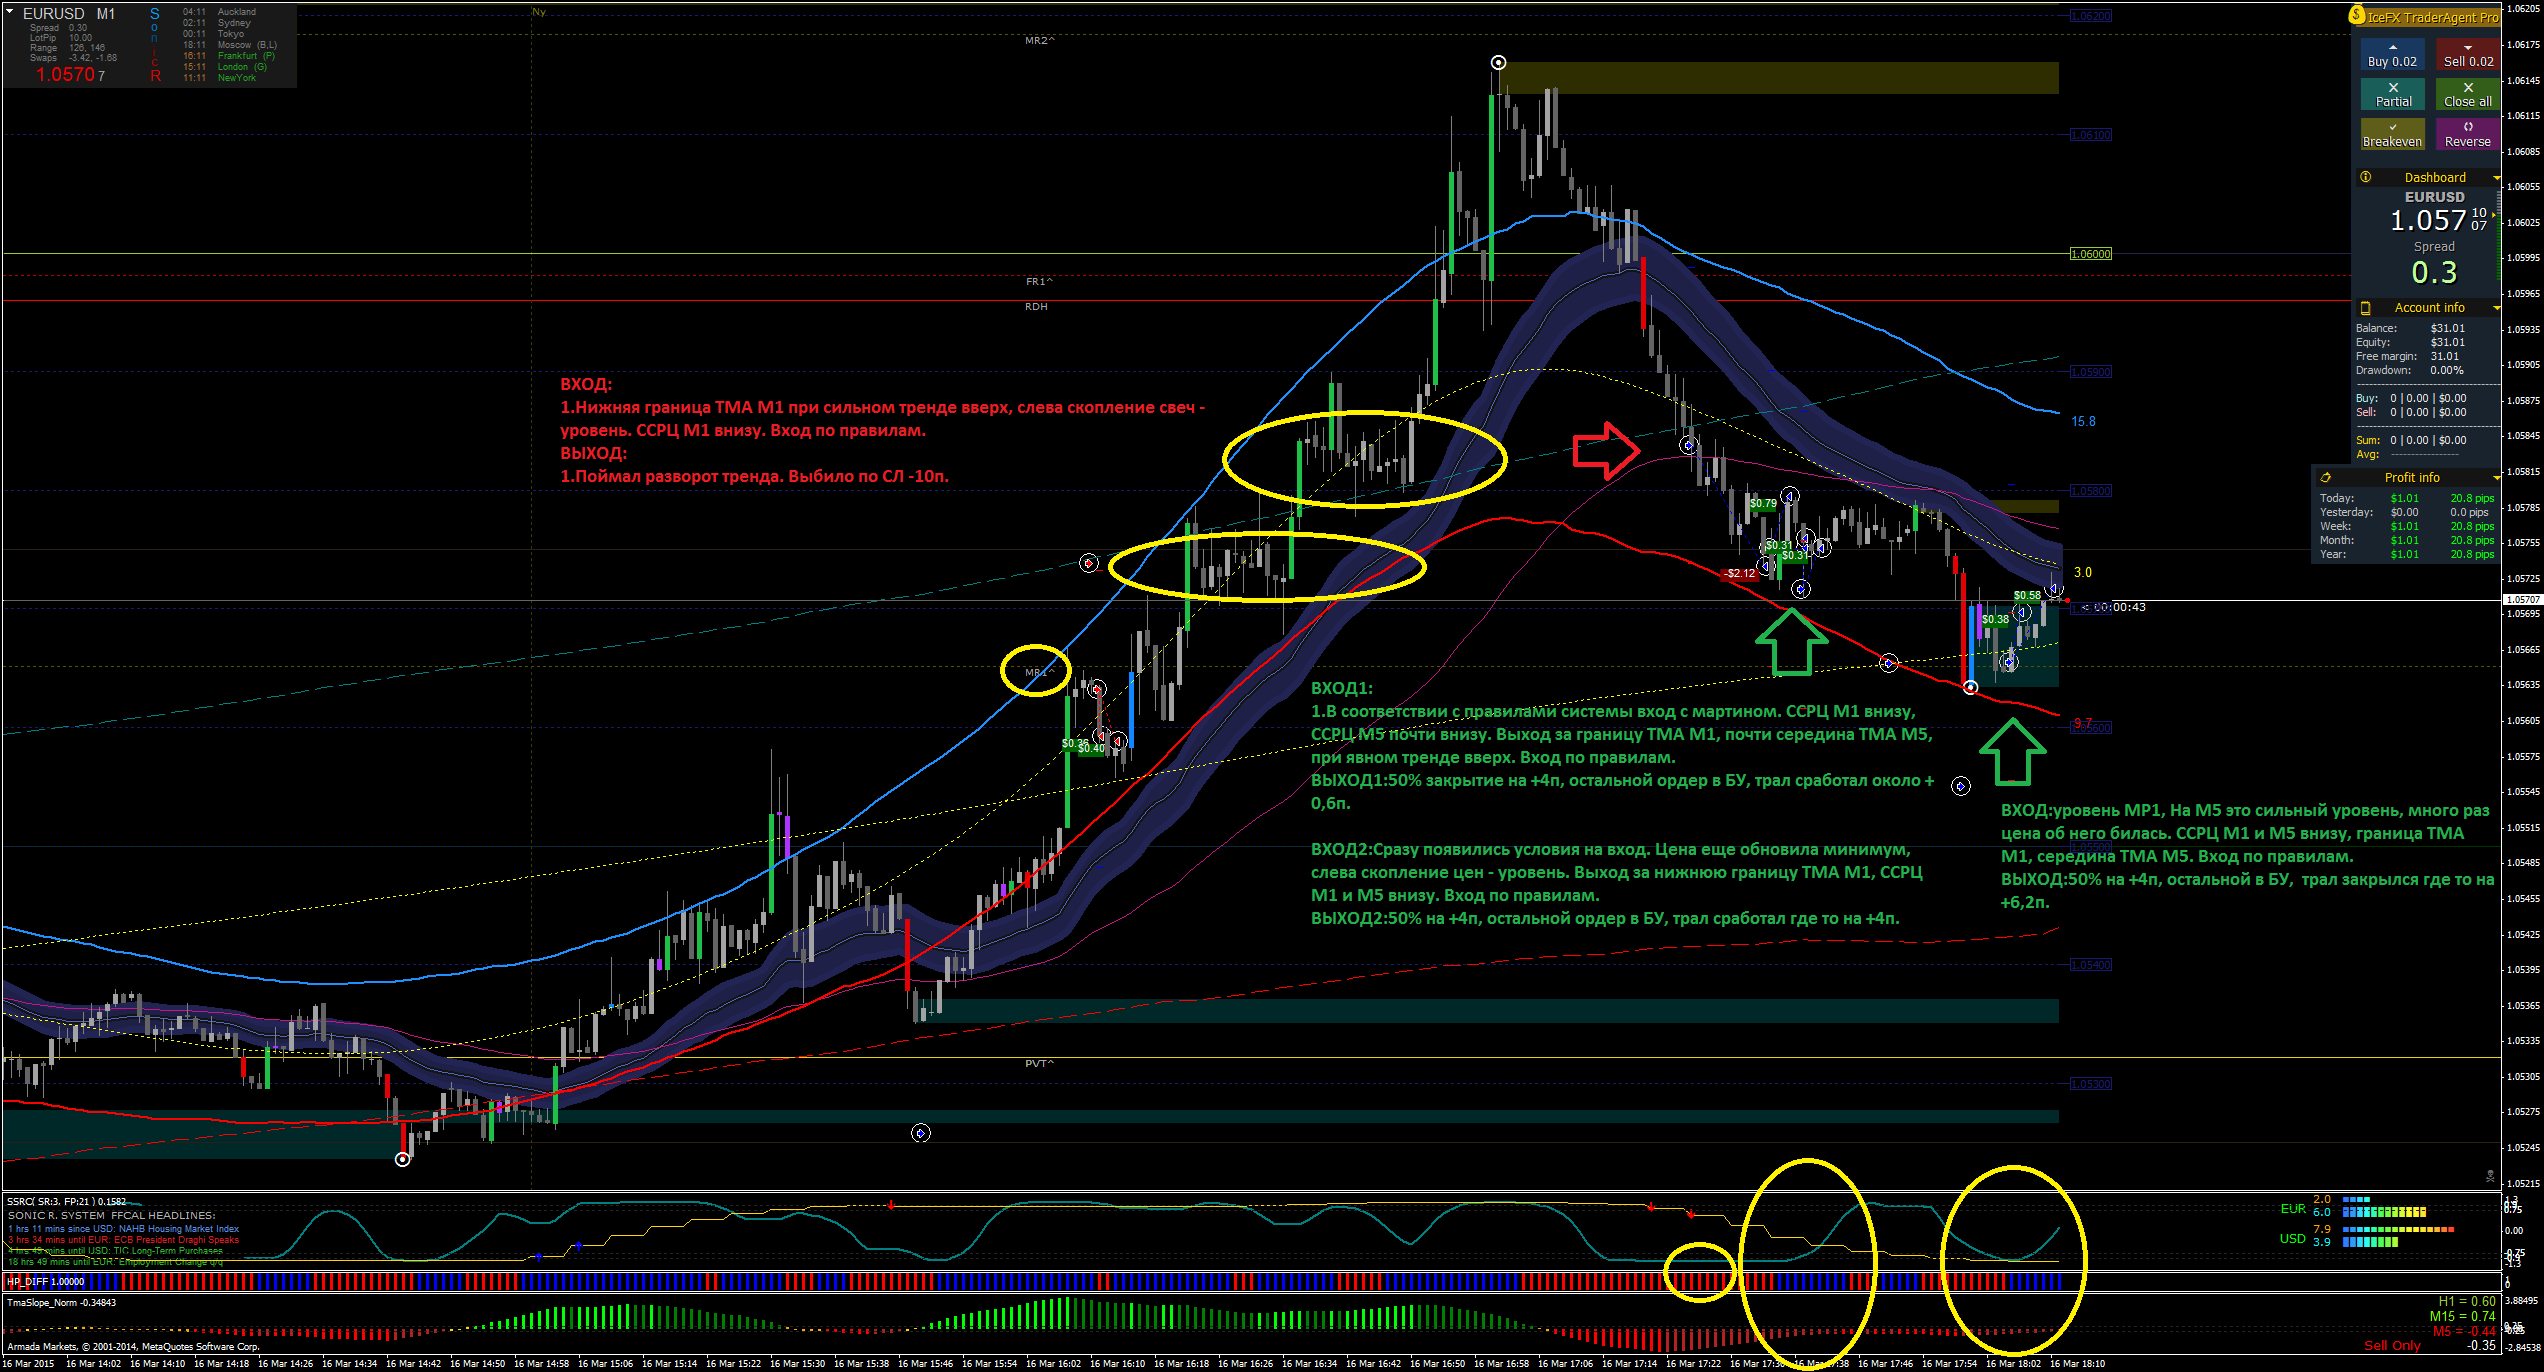Image resolution: width=2544 pixels, height=1372 pixels.
Task: Click the Dashboard info circle icon
Action: coord(2366,177)
